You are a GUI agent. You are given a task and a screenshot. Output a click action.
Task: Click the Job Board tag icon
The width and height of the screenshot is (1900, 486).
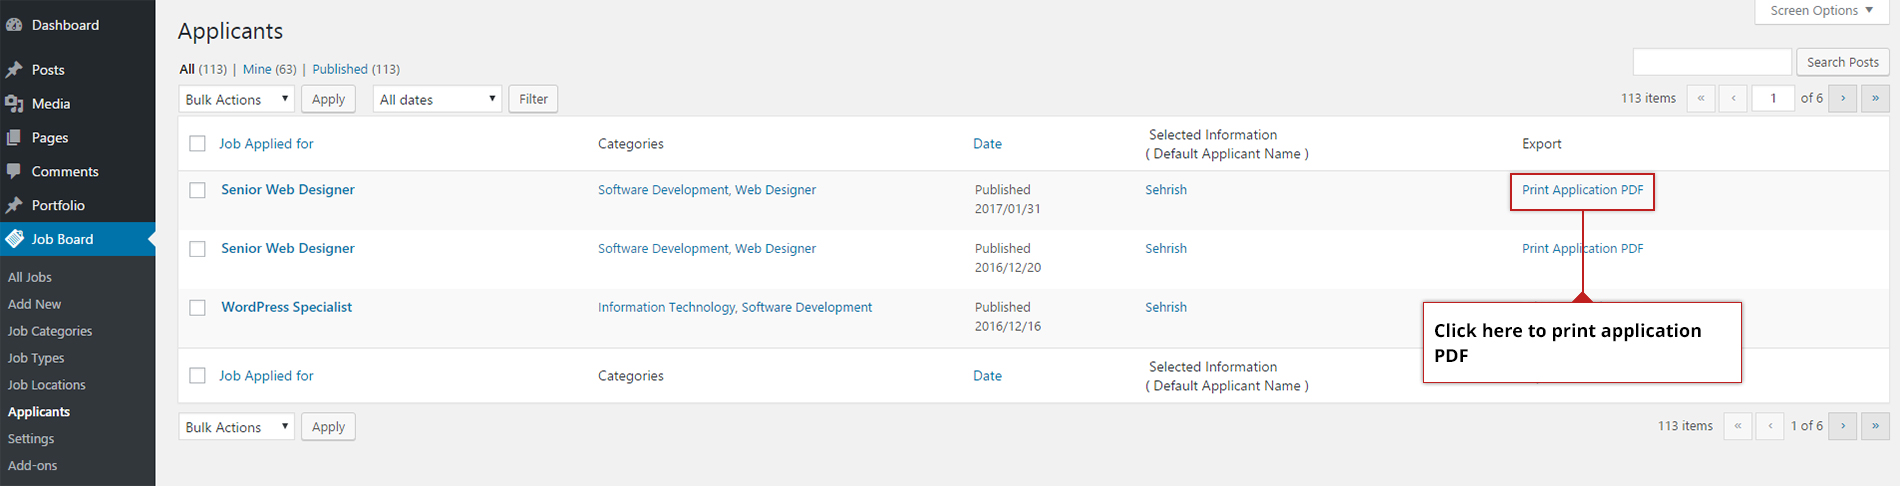click(x=14, y=239)
